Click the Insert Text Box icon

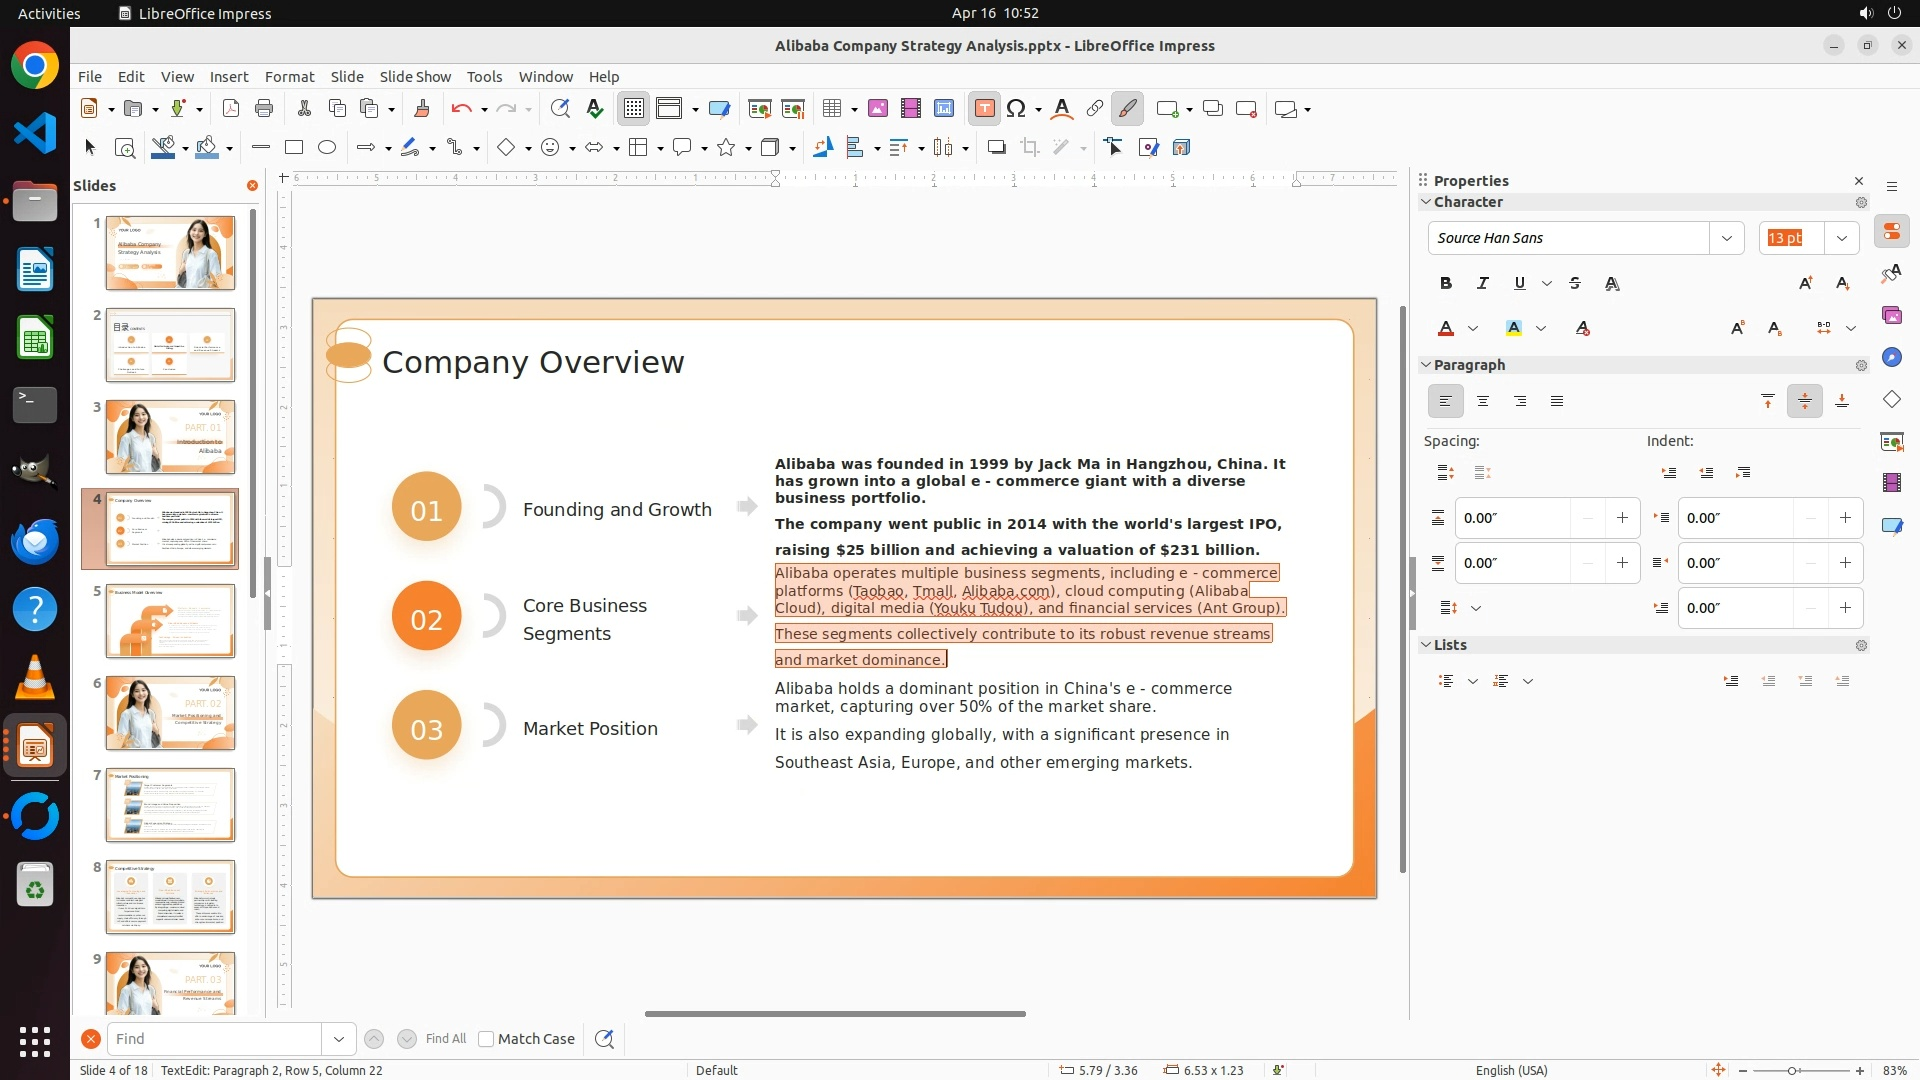pos(984,109)
